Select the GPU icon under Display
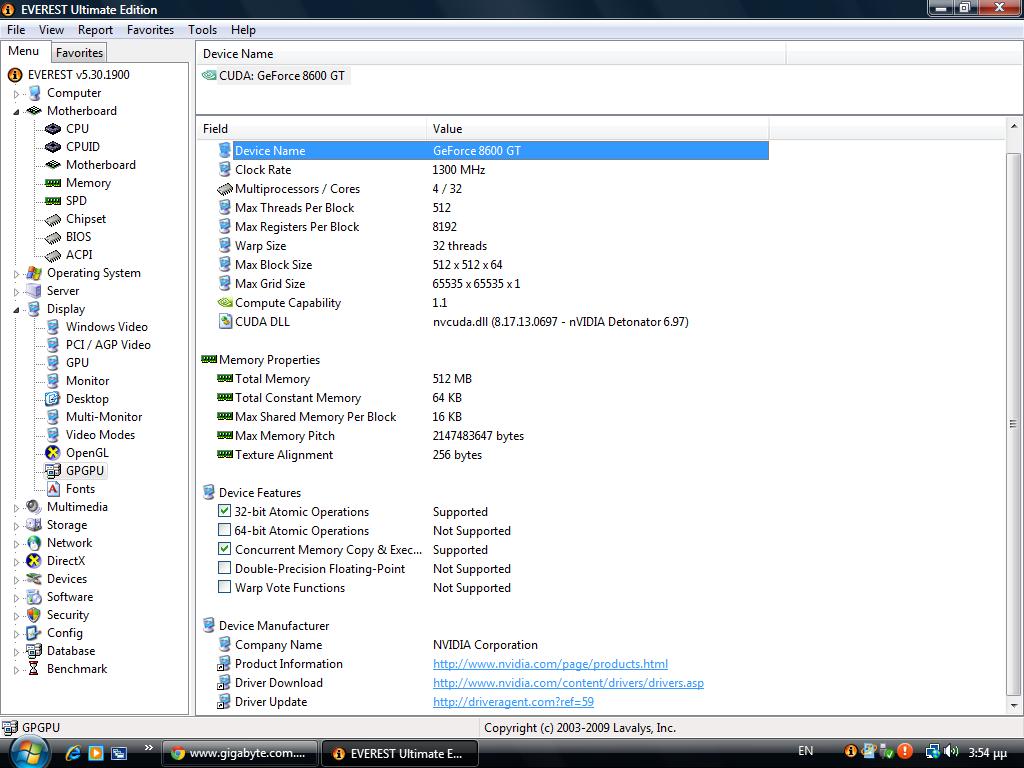 53,362
